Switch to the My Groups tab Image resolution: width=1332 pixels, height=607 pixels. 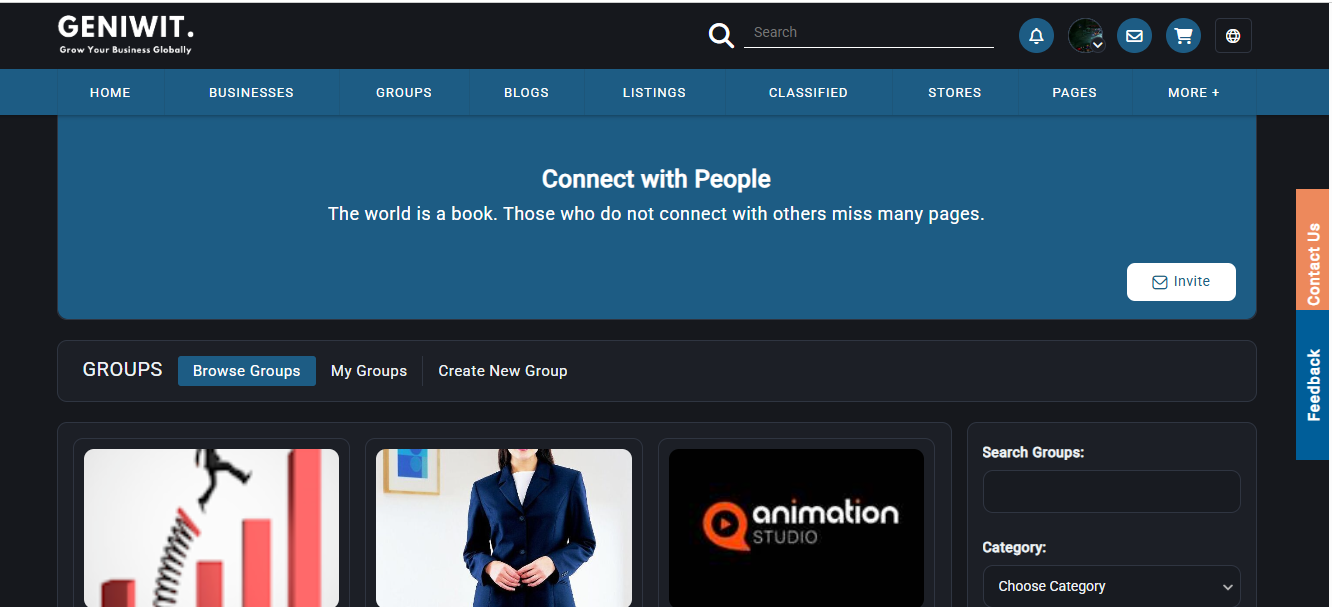(x=369, y=371)
